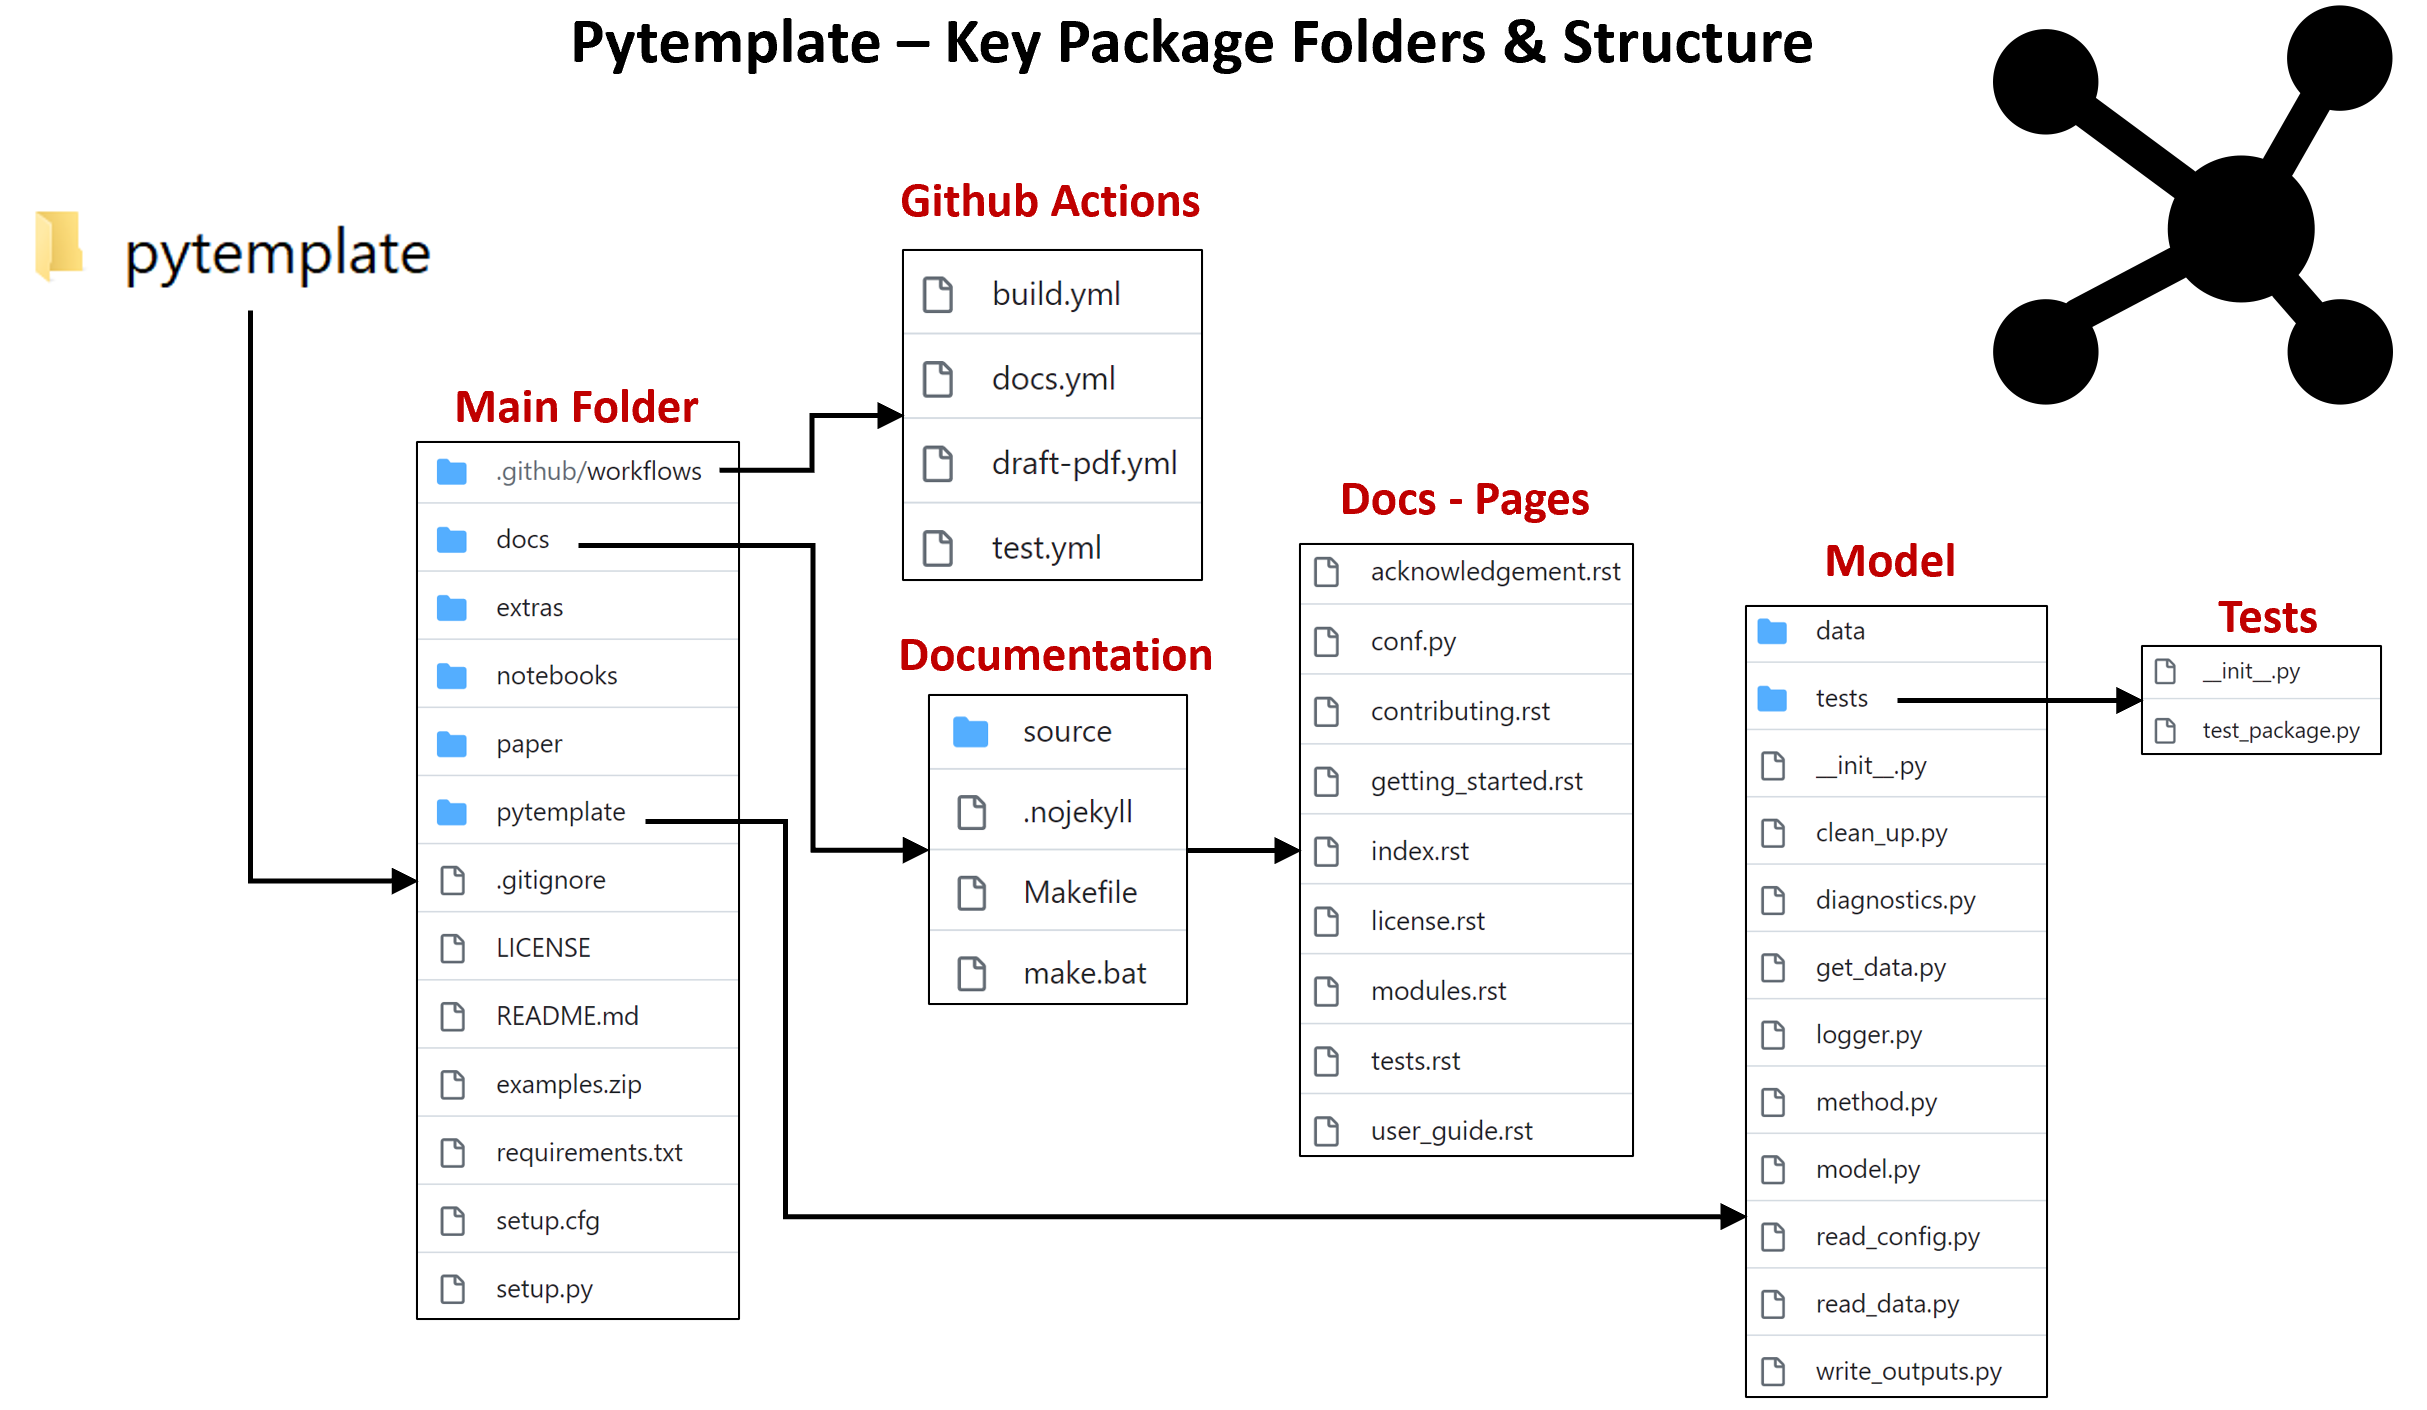Click the yellow pytemplate root folder icon
This screenshot has height=1410, width=2427.
coord(59,244)
